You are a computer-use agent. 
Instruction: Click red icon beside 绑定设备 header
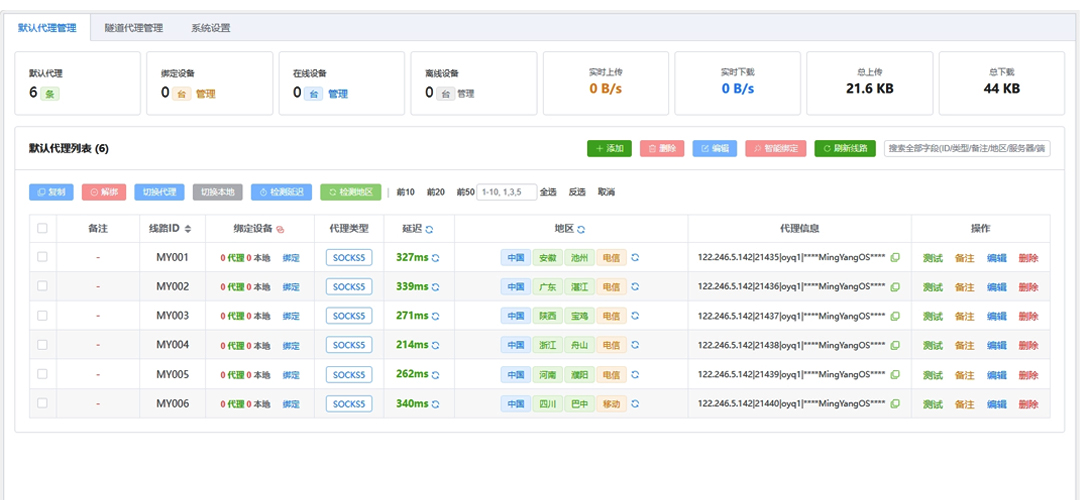coord(280,229)
